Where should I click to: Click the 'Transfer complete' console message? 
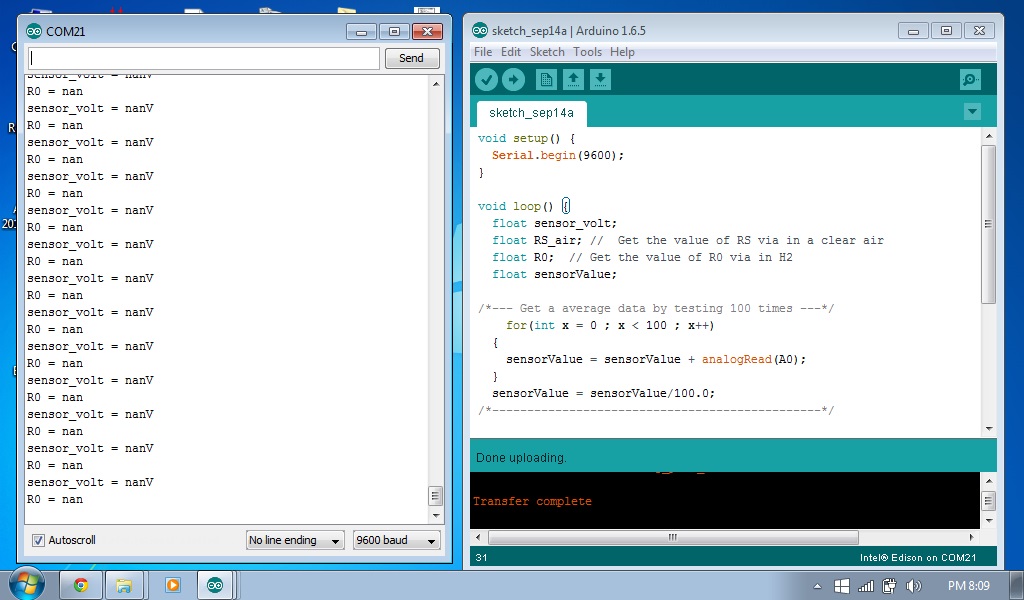point(532,501)
